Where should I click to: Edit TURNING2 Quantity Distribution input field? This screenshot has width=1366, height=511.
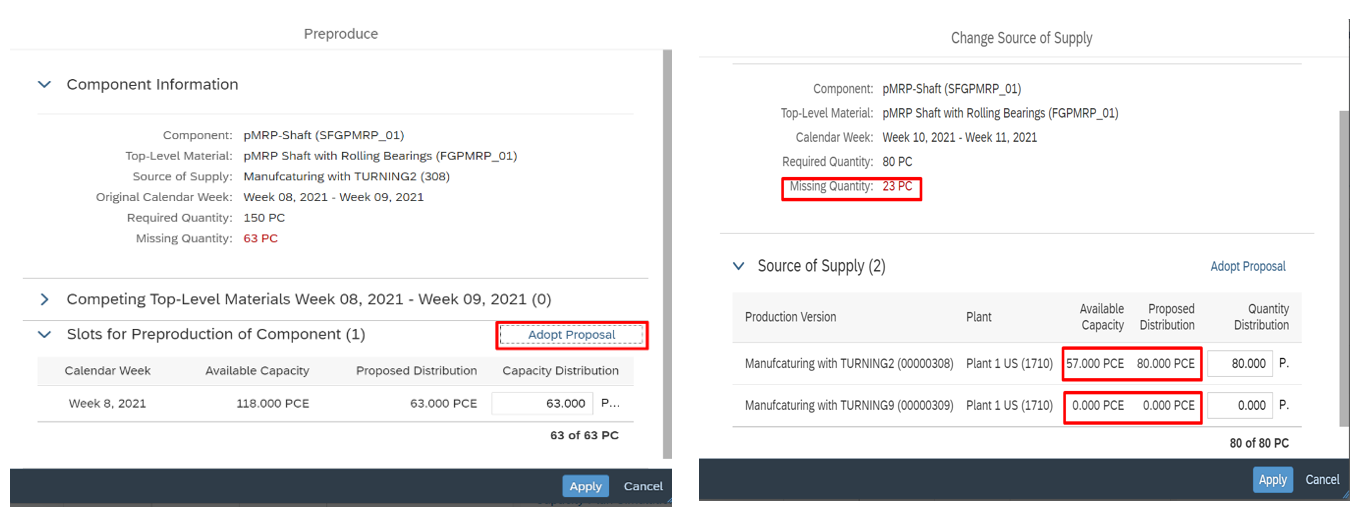click(x=1239, y=364)
